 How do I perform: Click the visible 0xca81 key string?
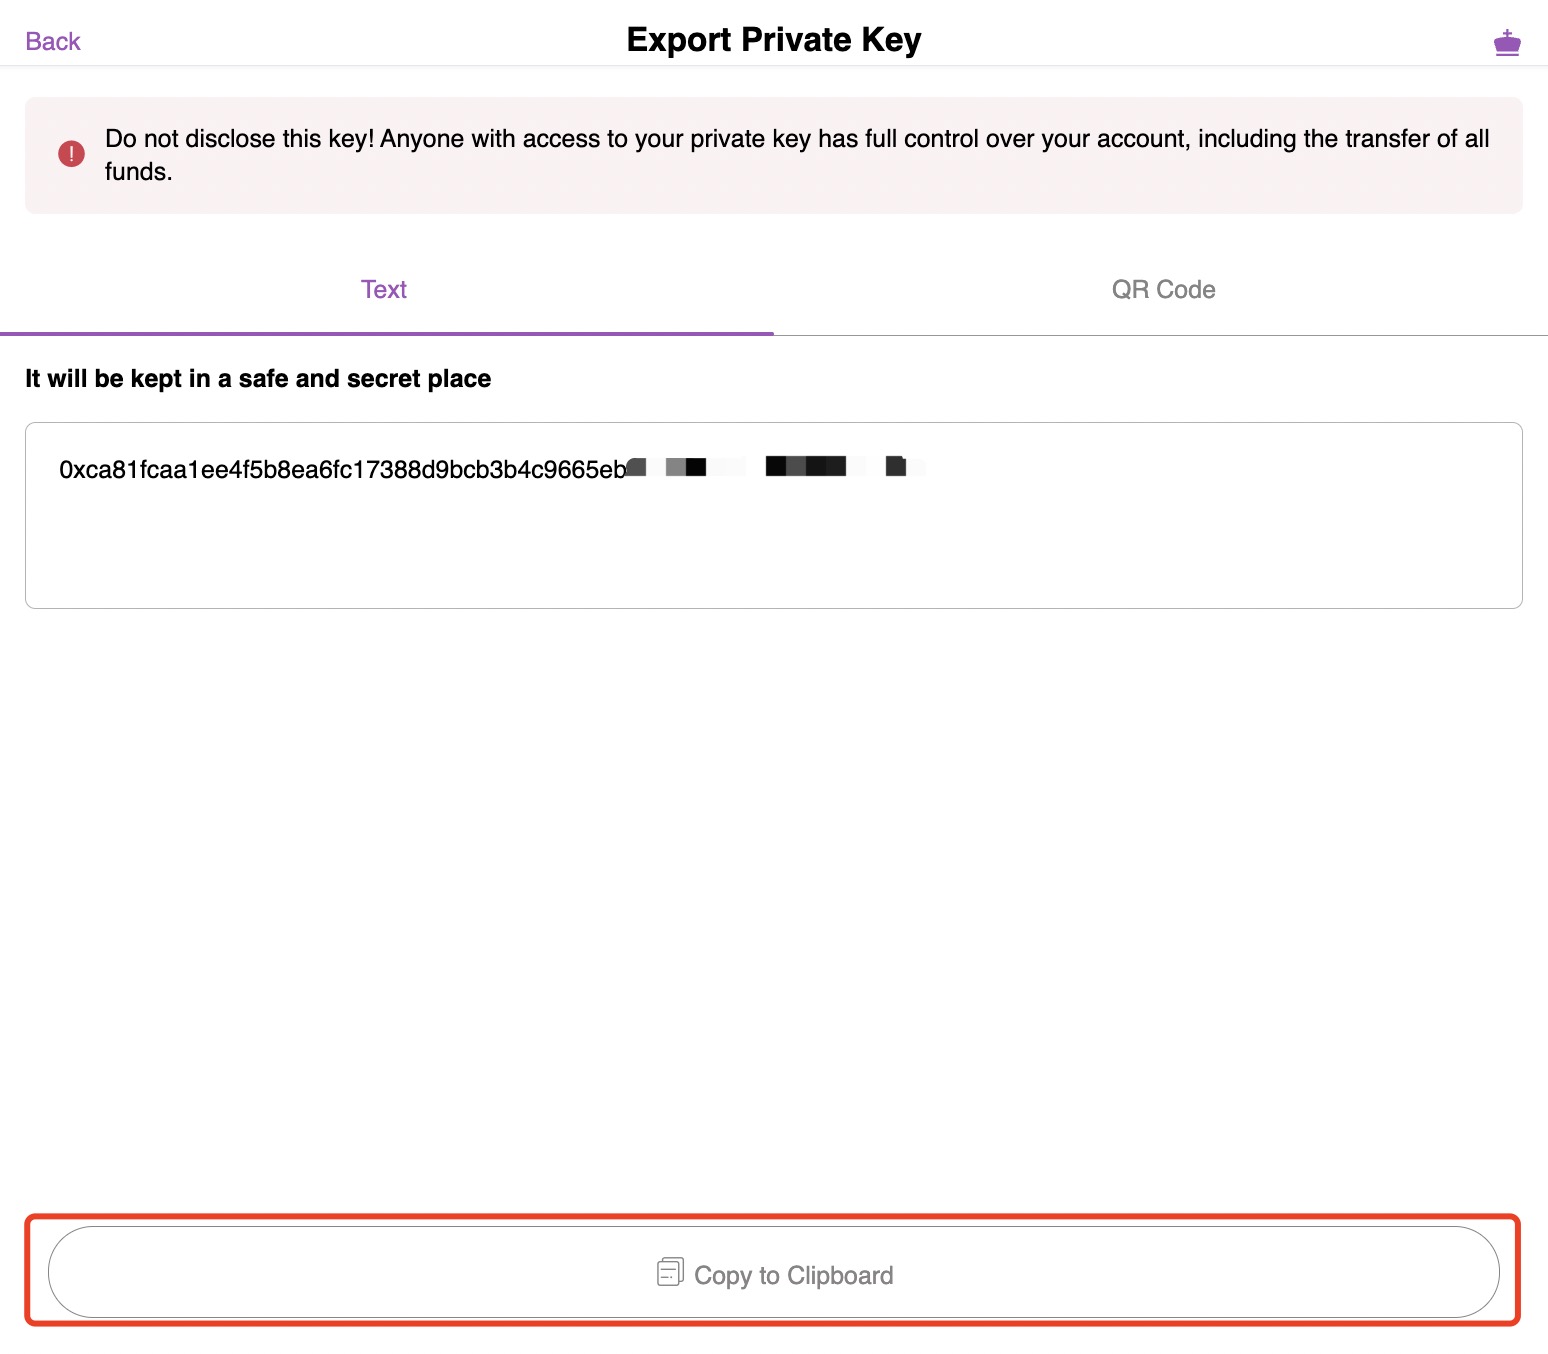[343, 469]
